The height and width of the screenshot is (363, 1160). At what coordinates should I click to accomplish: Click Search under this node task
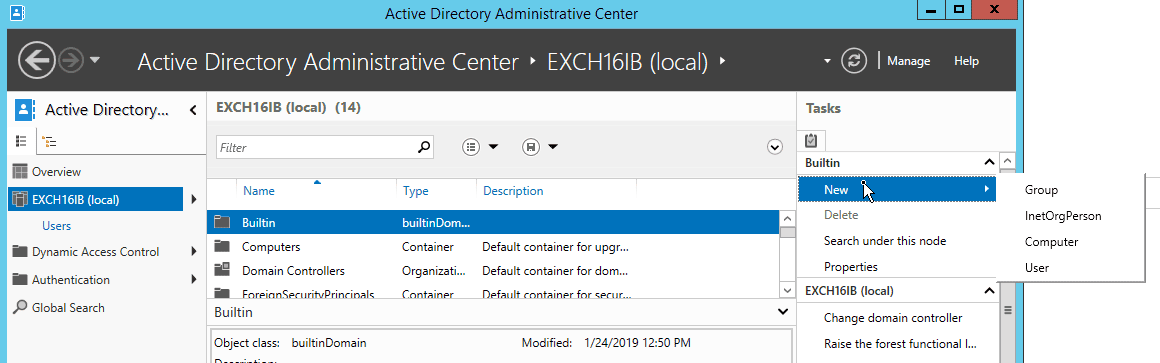coord(885,240)
